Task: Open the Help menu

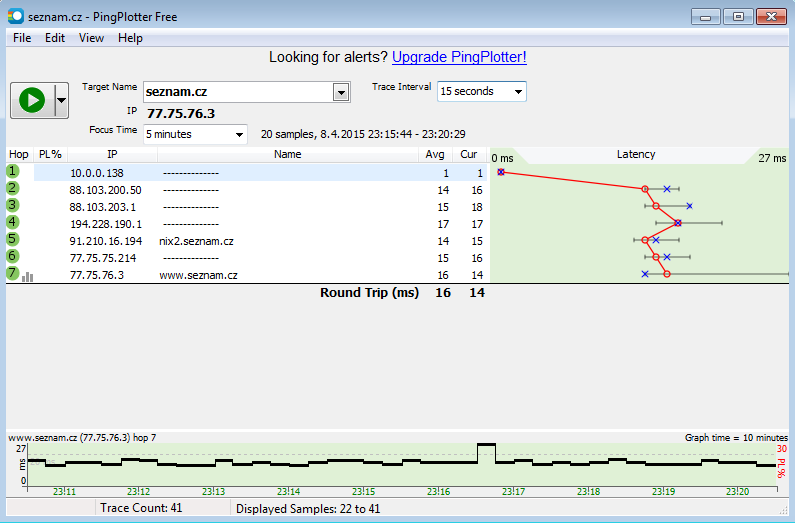Action: pos(130,38)
